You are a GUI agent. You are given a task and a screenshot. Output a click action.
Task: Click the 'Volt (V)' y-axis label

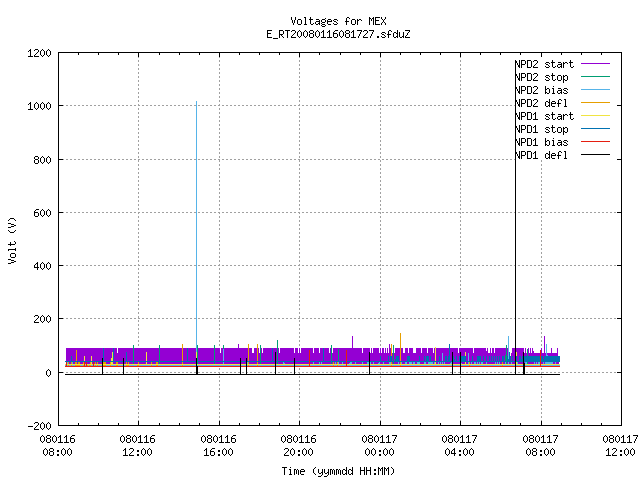pos(13,240)
